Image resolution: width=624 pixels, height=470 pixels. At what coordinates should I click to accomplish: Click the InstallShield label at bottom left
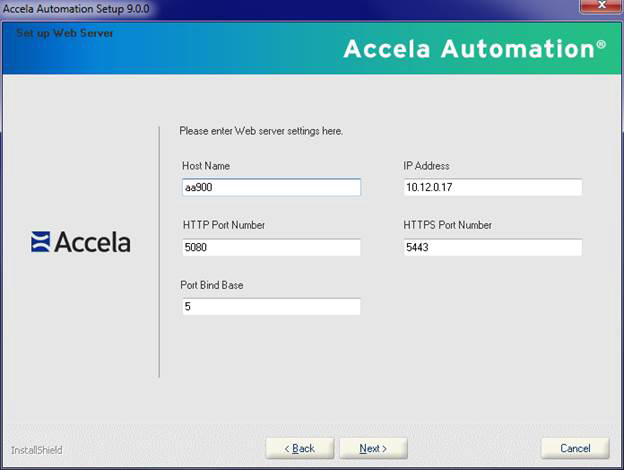click(x=36, y=450)
